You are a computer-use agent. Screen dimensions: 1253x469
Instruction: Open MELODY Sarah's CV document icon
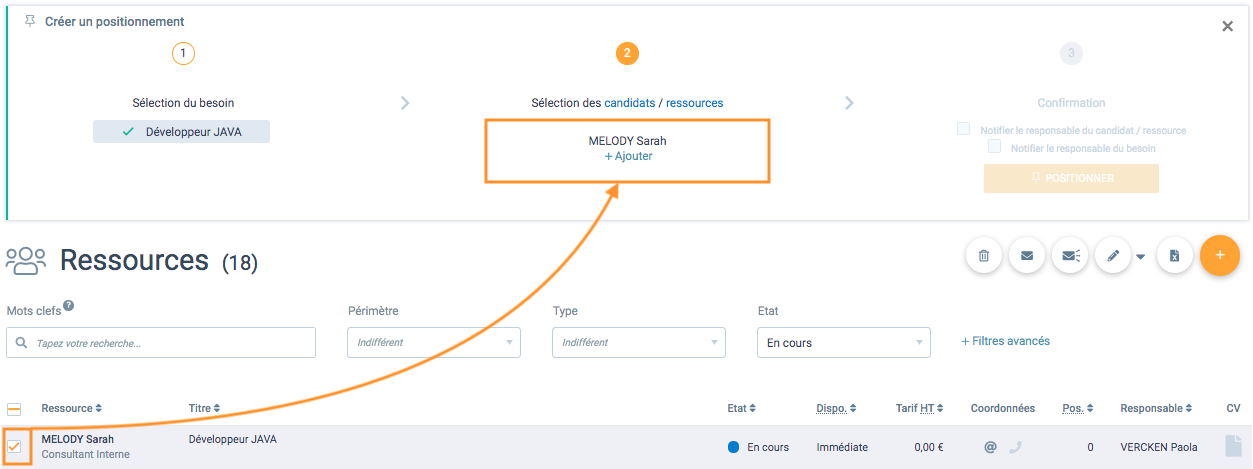click(1233, 446)
